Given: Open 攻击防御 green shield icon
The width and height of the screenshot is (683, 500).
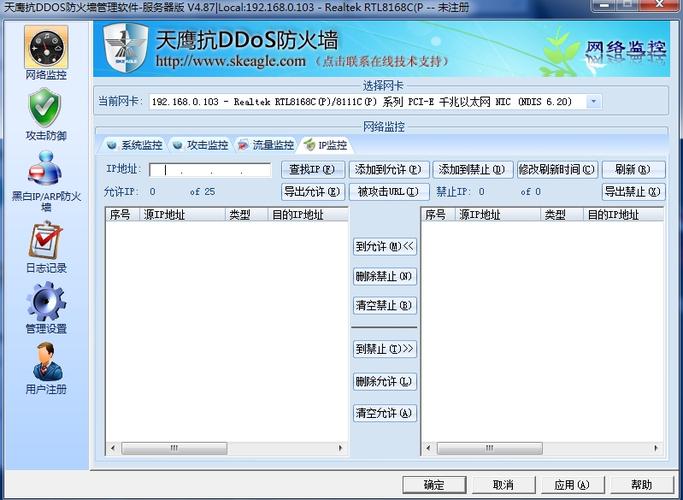Looking at the screenshot, I should pos(45,107).
